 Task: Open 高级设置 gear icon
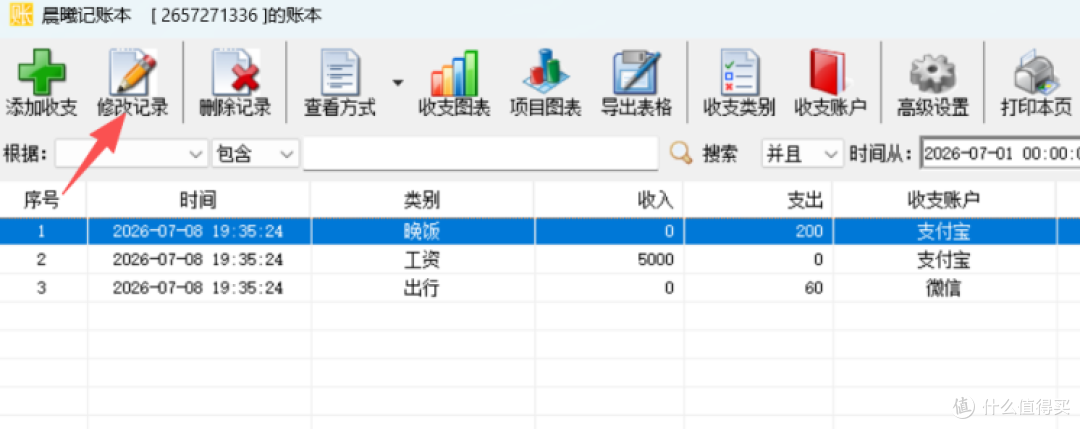[933, 74]
